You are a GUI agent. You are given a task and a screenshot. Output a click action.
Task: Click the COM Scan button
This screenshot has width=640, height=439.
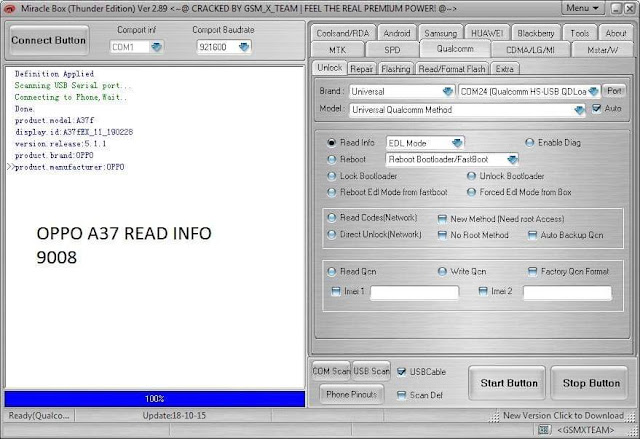point(331,371)
